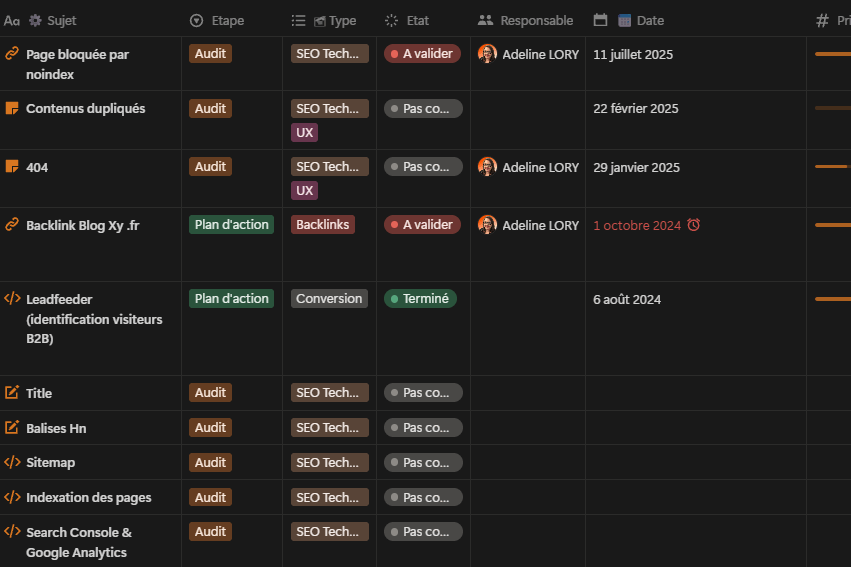851x567 pixels.
Task: Click the link icon beside Page bloquée par noindex
Action: (12, 54)
